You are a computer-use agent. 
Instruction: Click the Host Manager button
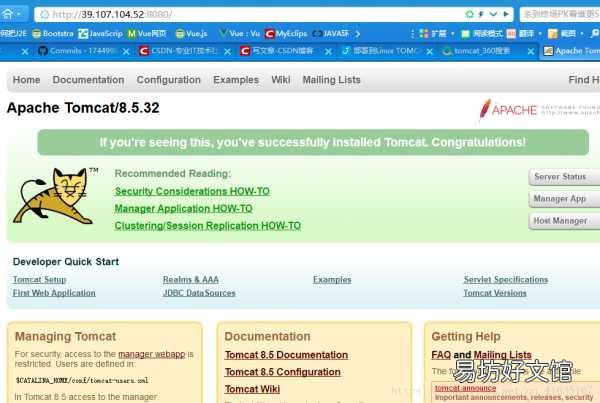click(564, 221)
